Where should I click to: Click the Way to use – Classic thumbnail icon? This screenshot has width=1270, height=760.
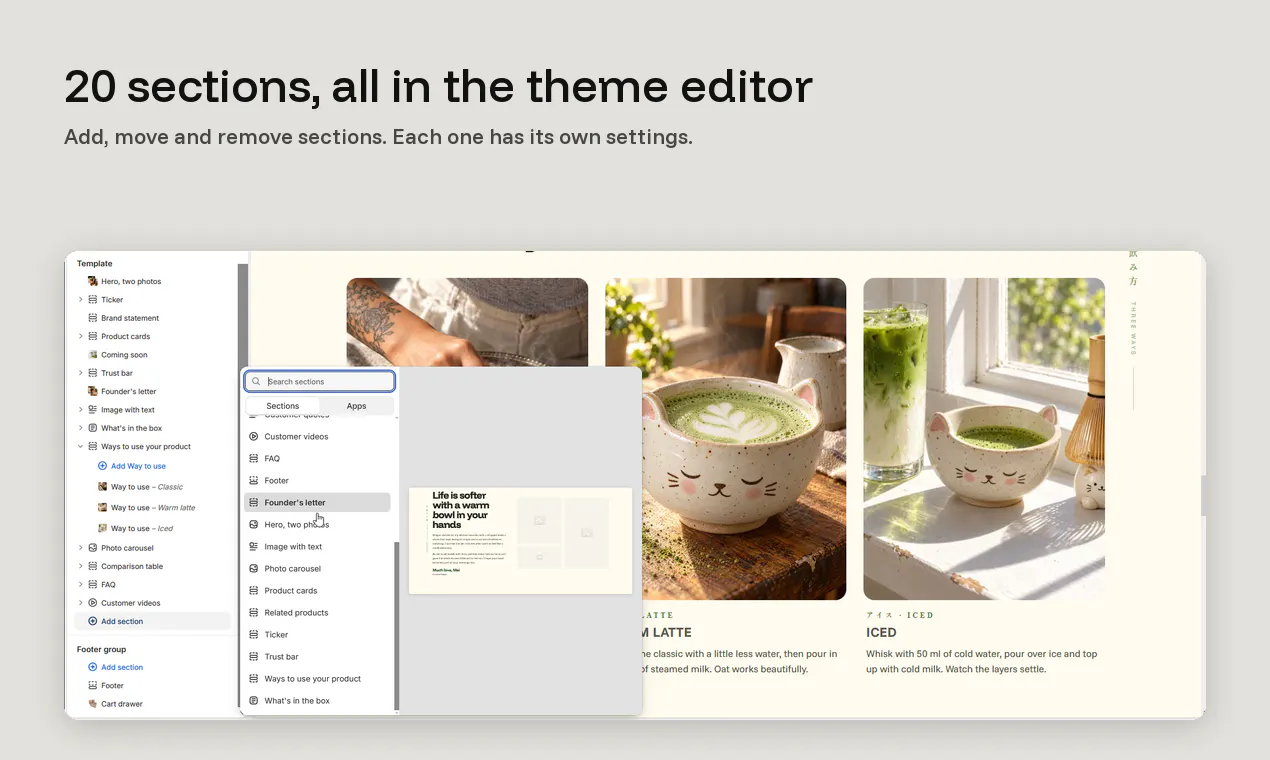tap(103, 487)
